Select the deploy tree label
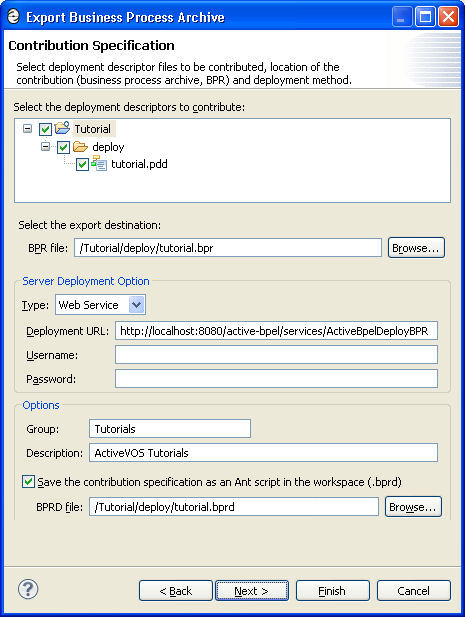 [108, 147]
